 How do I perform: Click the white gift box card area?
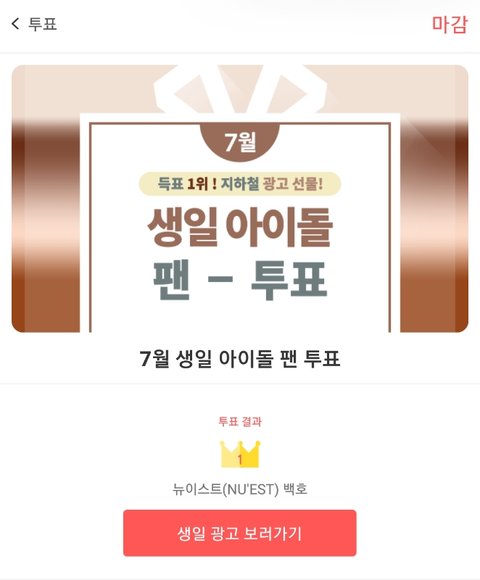point(240,223)
